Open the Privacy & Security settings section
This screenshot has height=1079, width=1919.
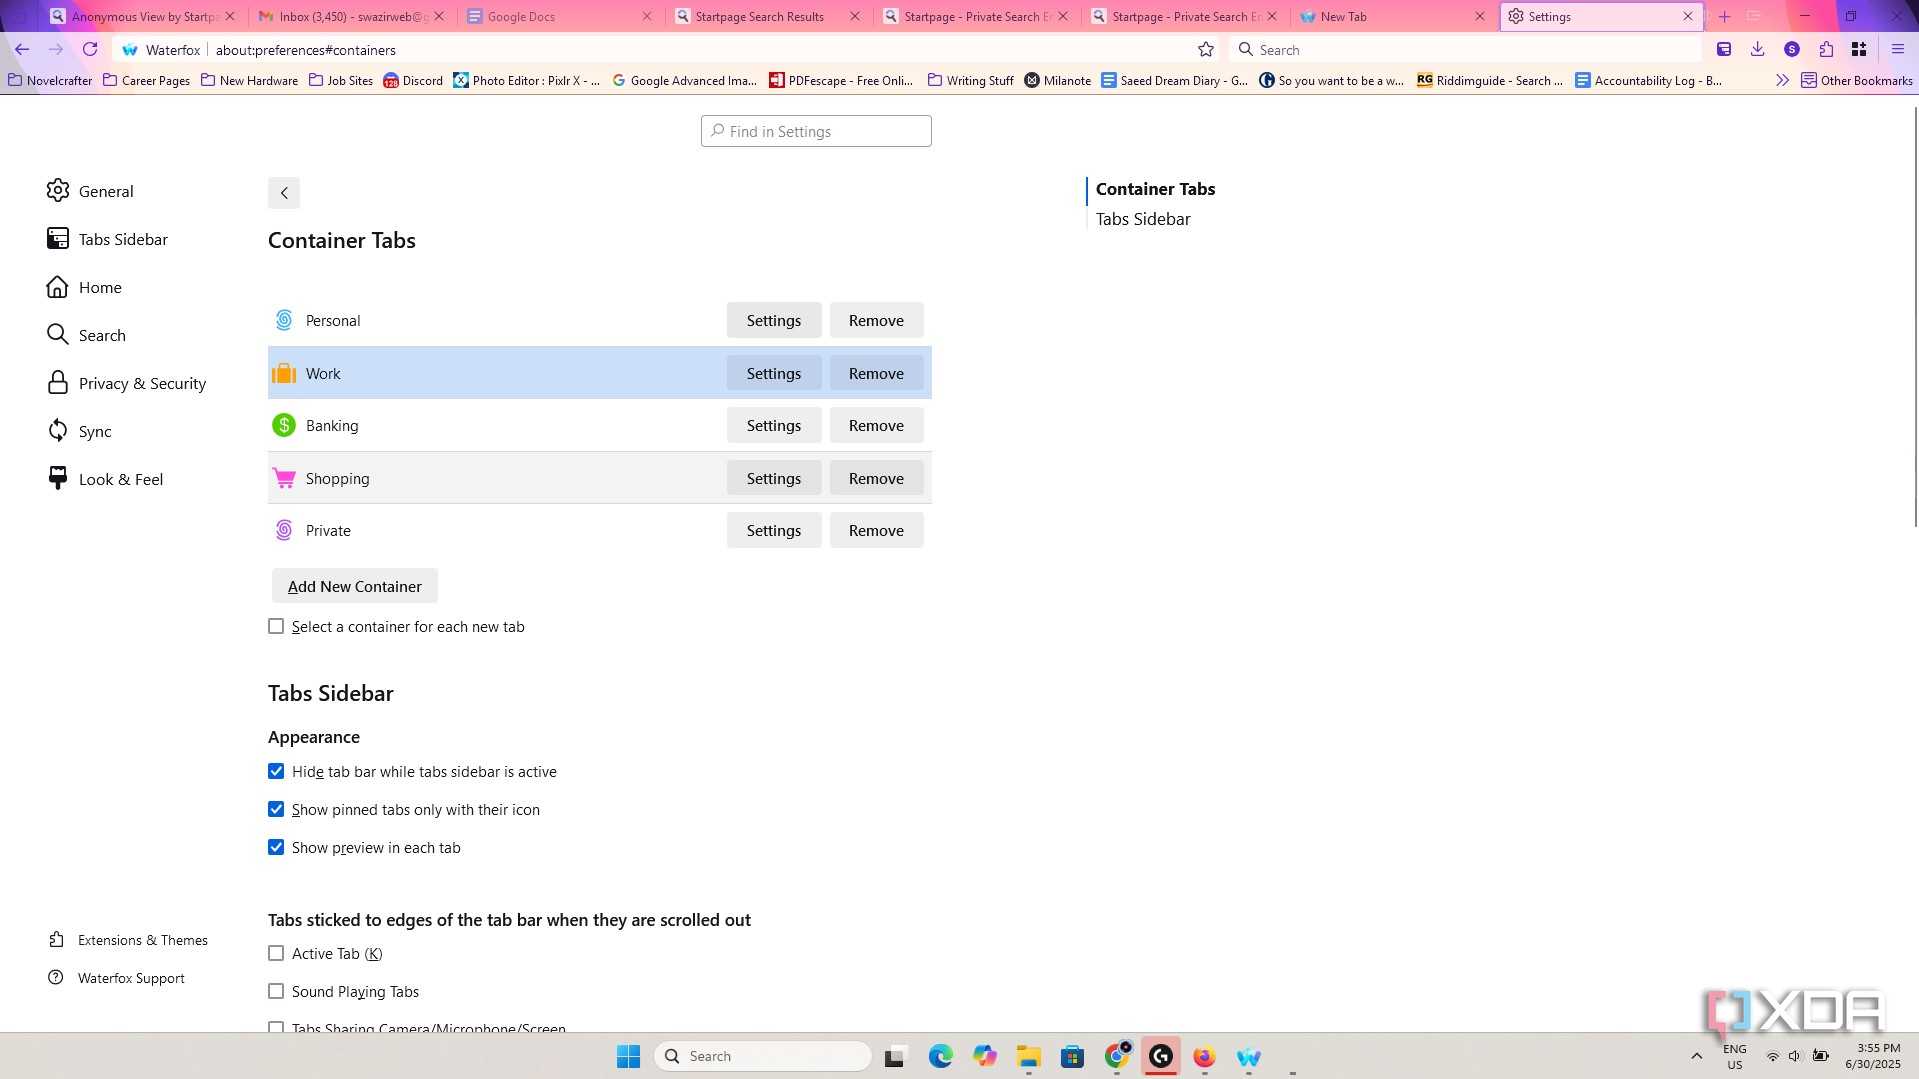pos(127,383)
